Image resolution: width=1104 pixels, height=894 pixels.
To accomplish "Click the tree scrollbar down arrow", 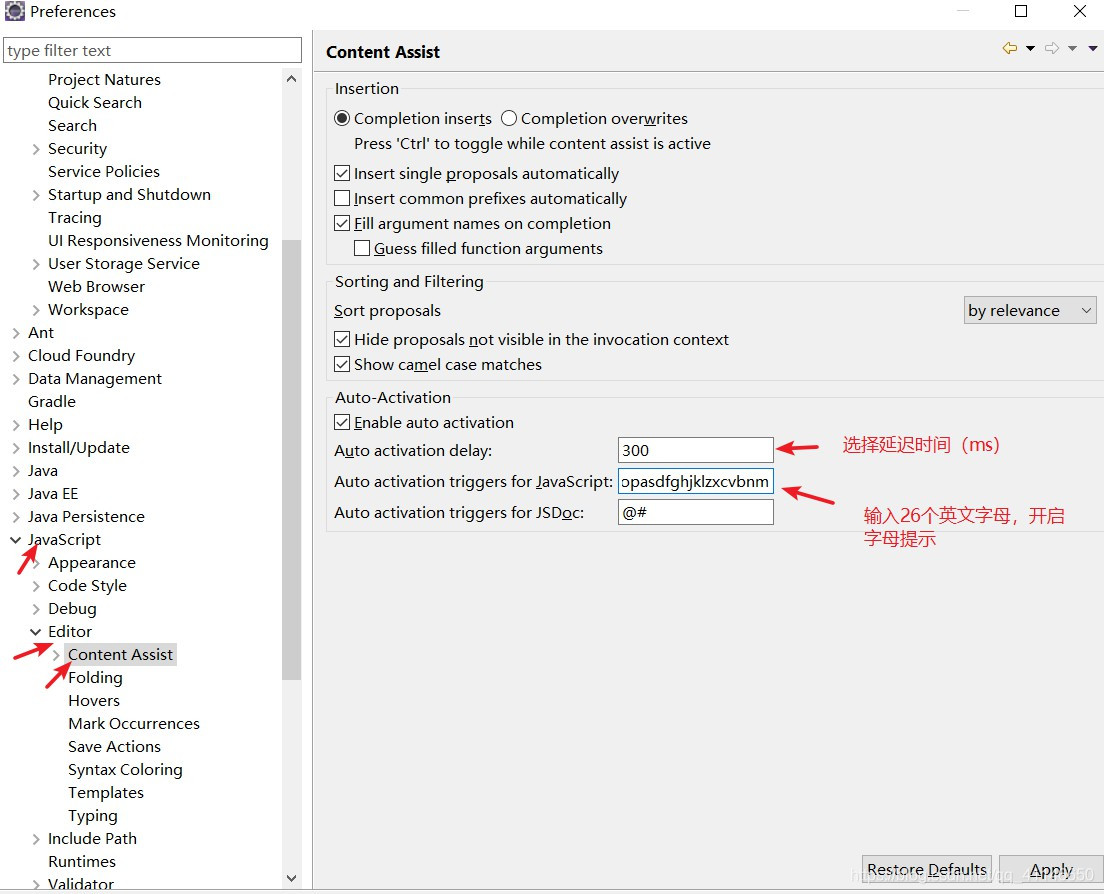I will [x=291, y=878].
